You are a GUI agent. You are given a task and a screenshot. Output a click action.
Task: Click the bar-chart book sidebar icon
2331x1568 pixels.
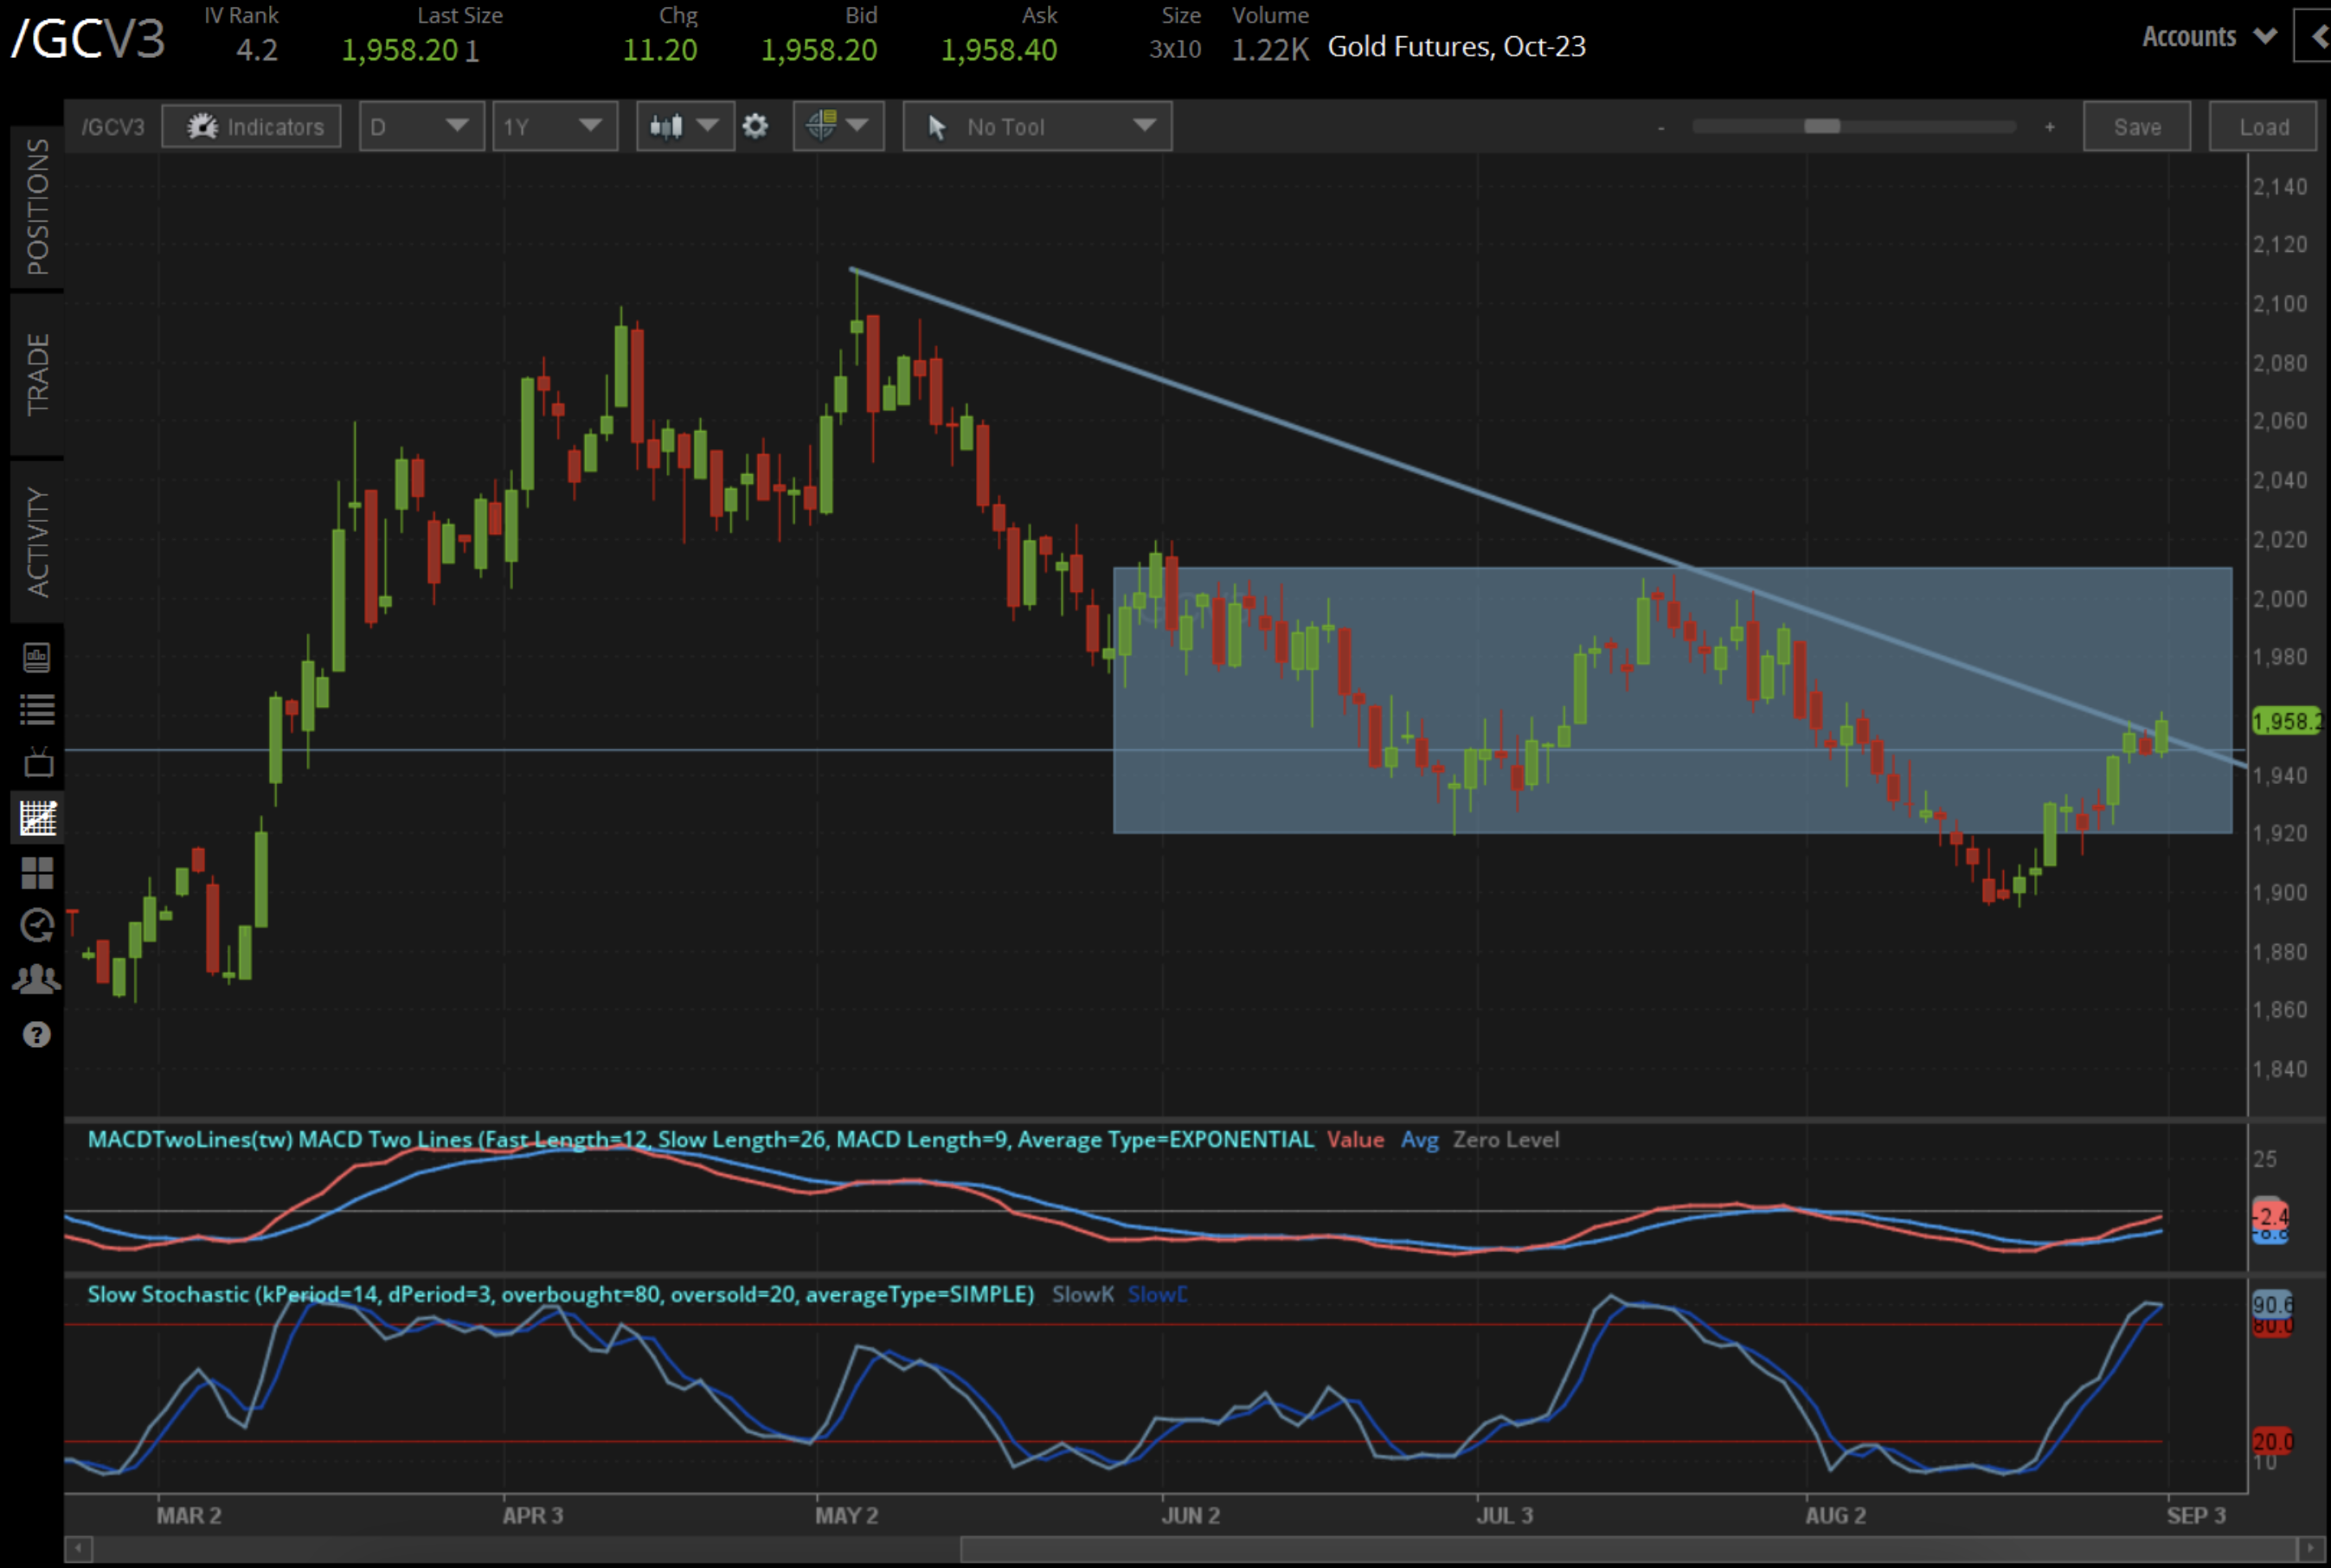coord(37,657)
